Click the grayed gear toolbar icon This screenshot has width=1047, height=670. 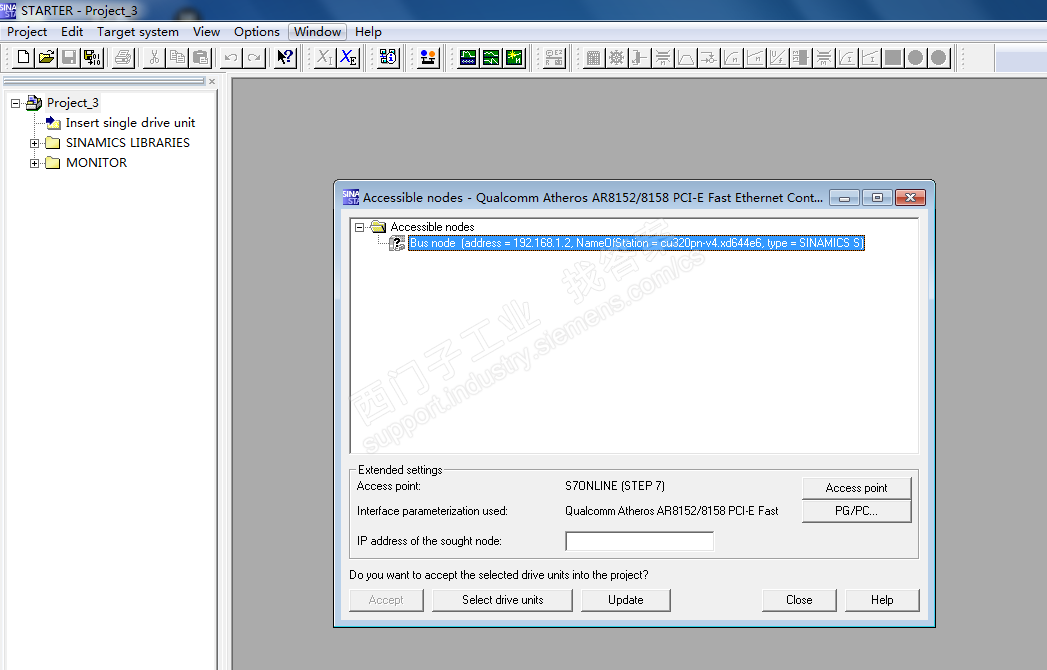pyautogui.click(x=616, y=58)
